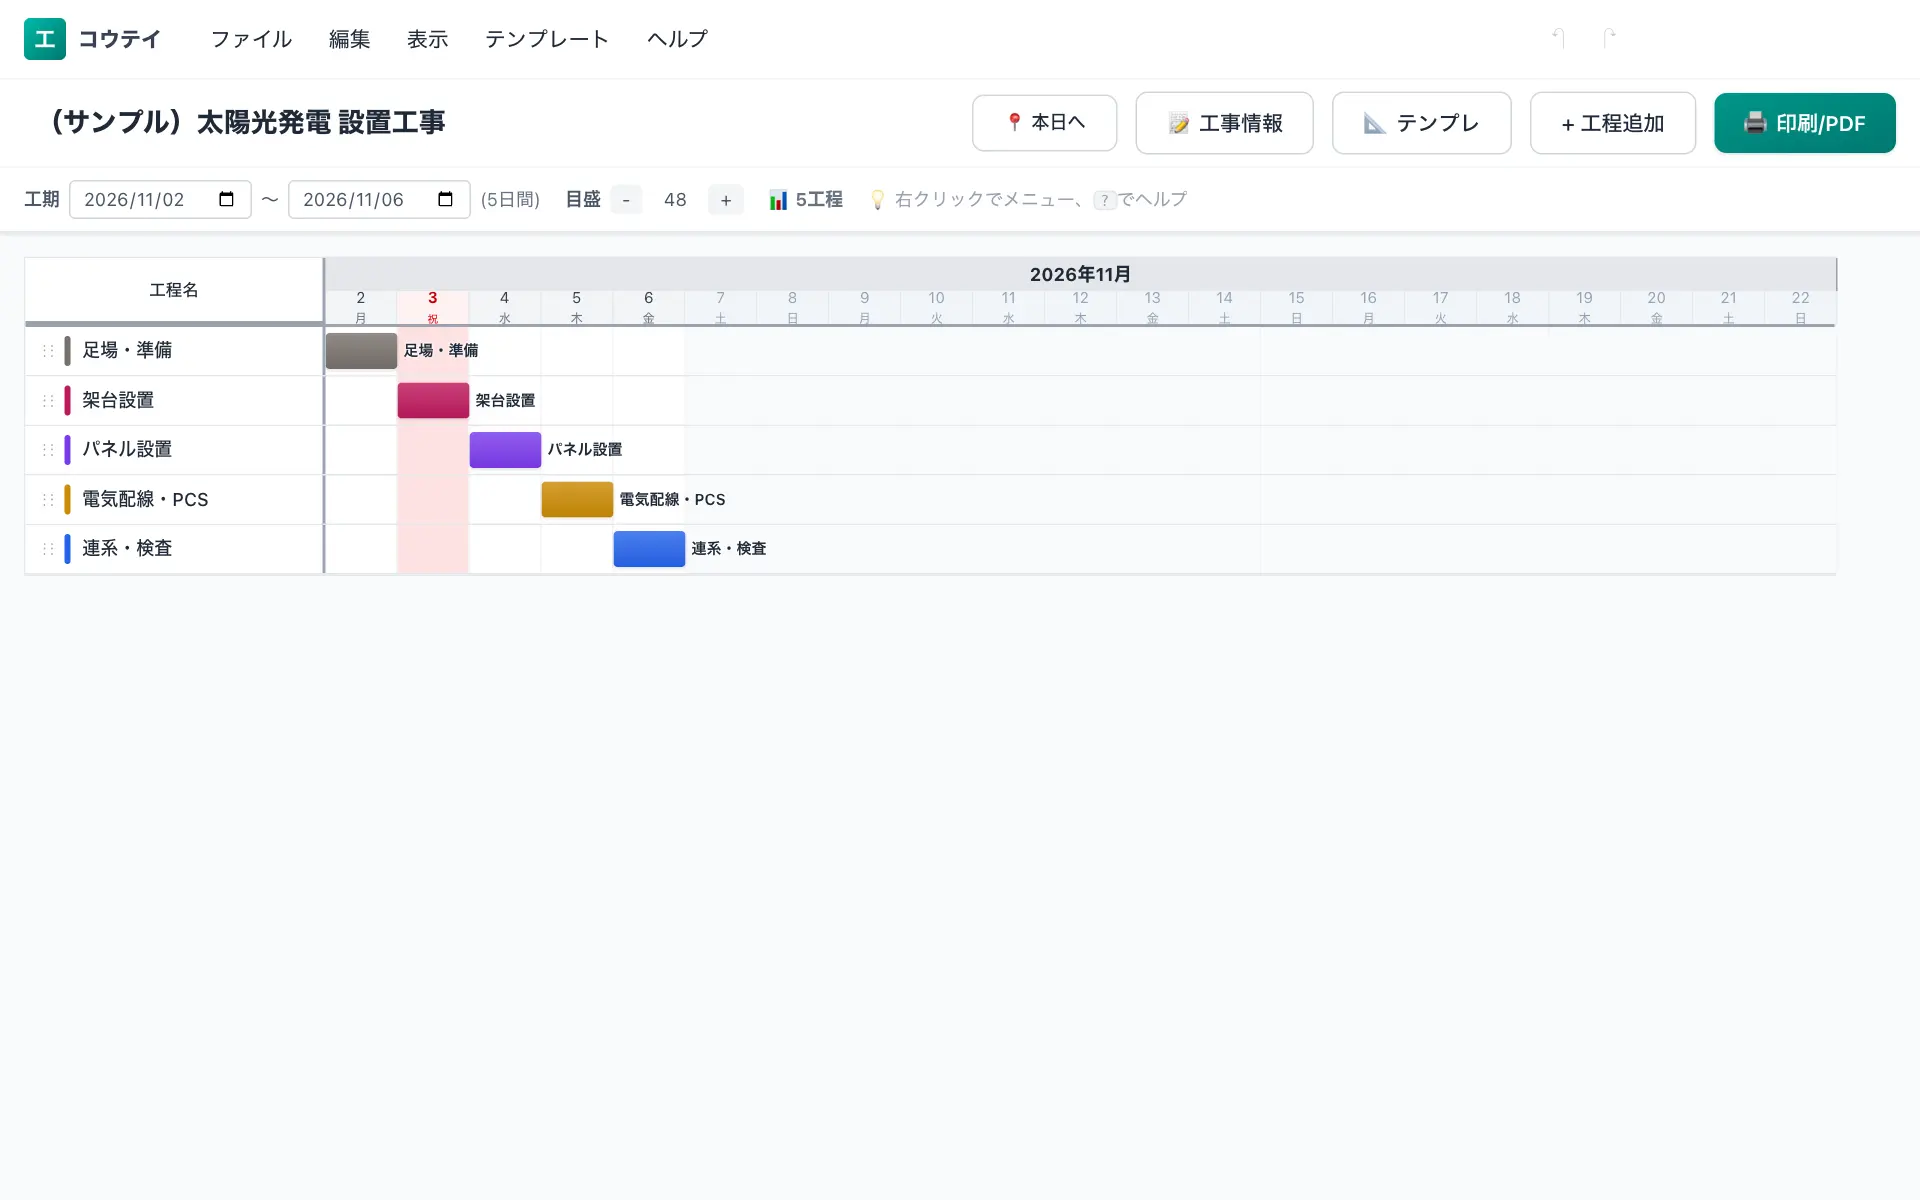
Task: Grab drag handle of 連系・検査 row
Action: point(48,549)
